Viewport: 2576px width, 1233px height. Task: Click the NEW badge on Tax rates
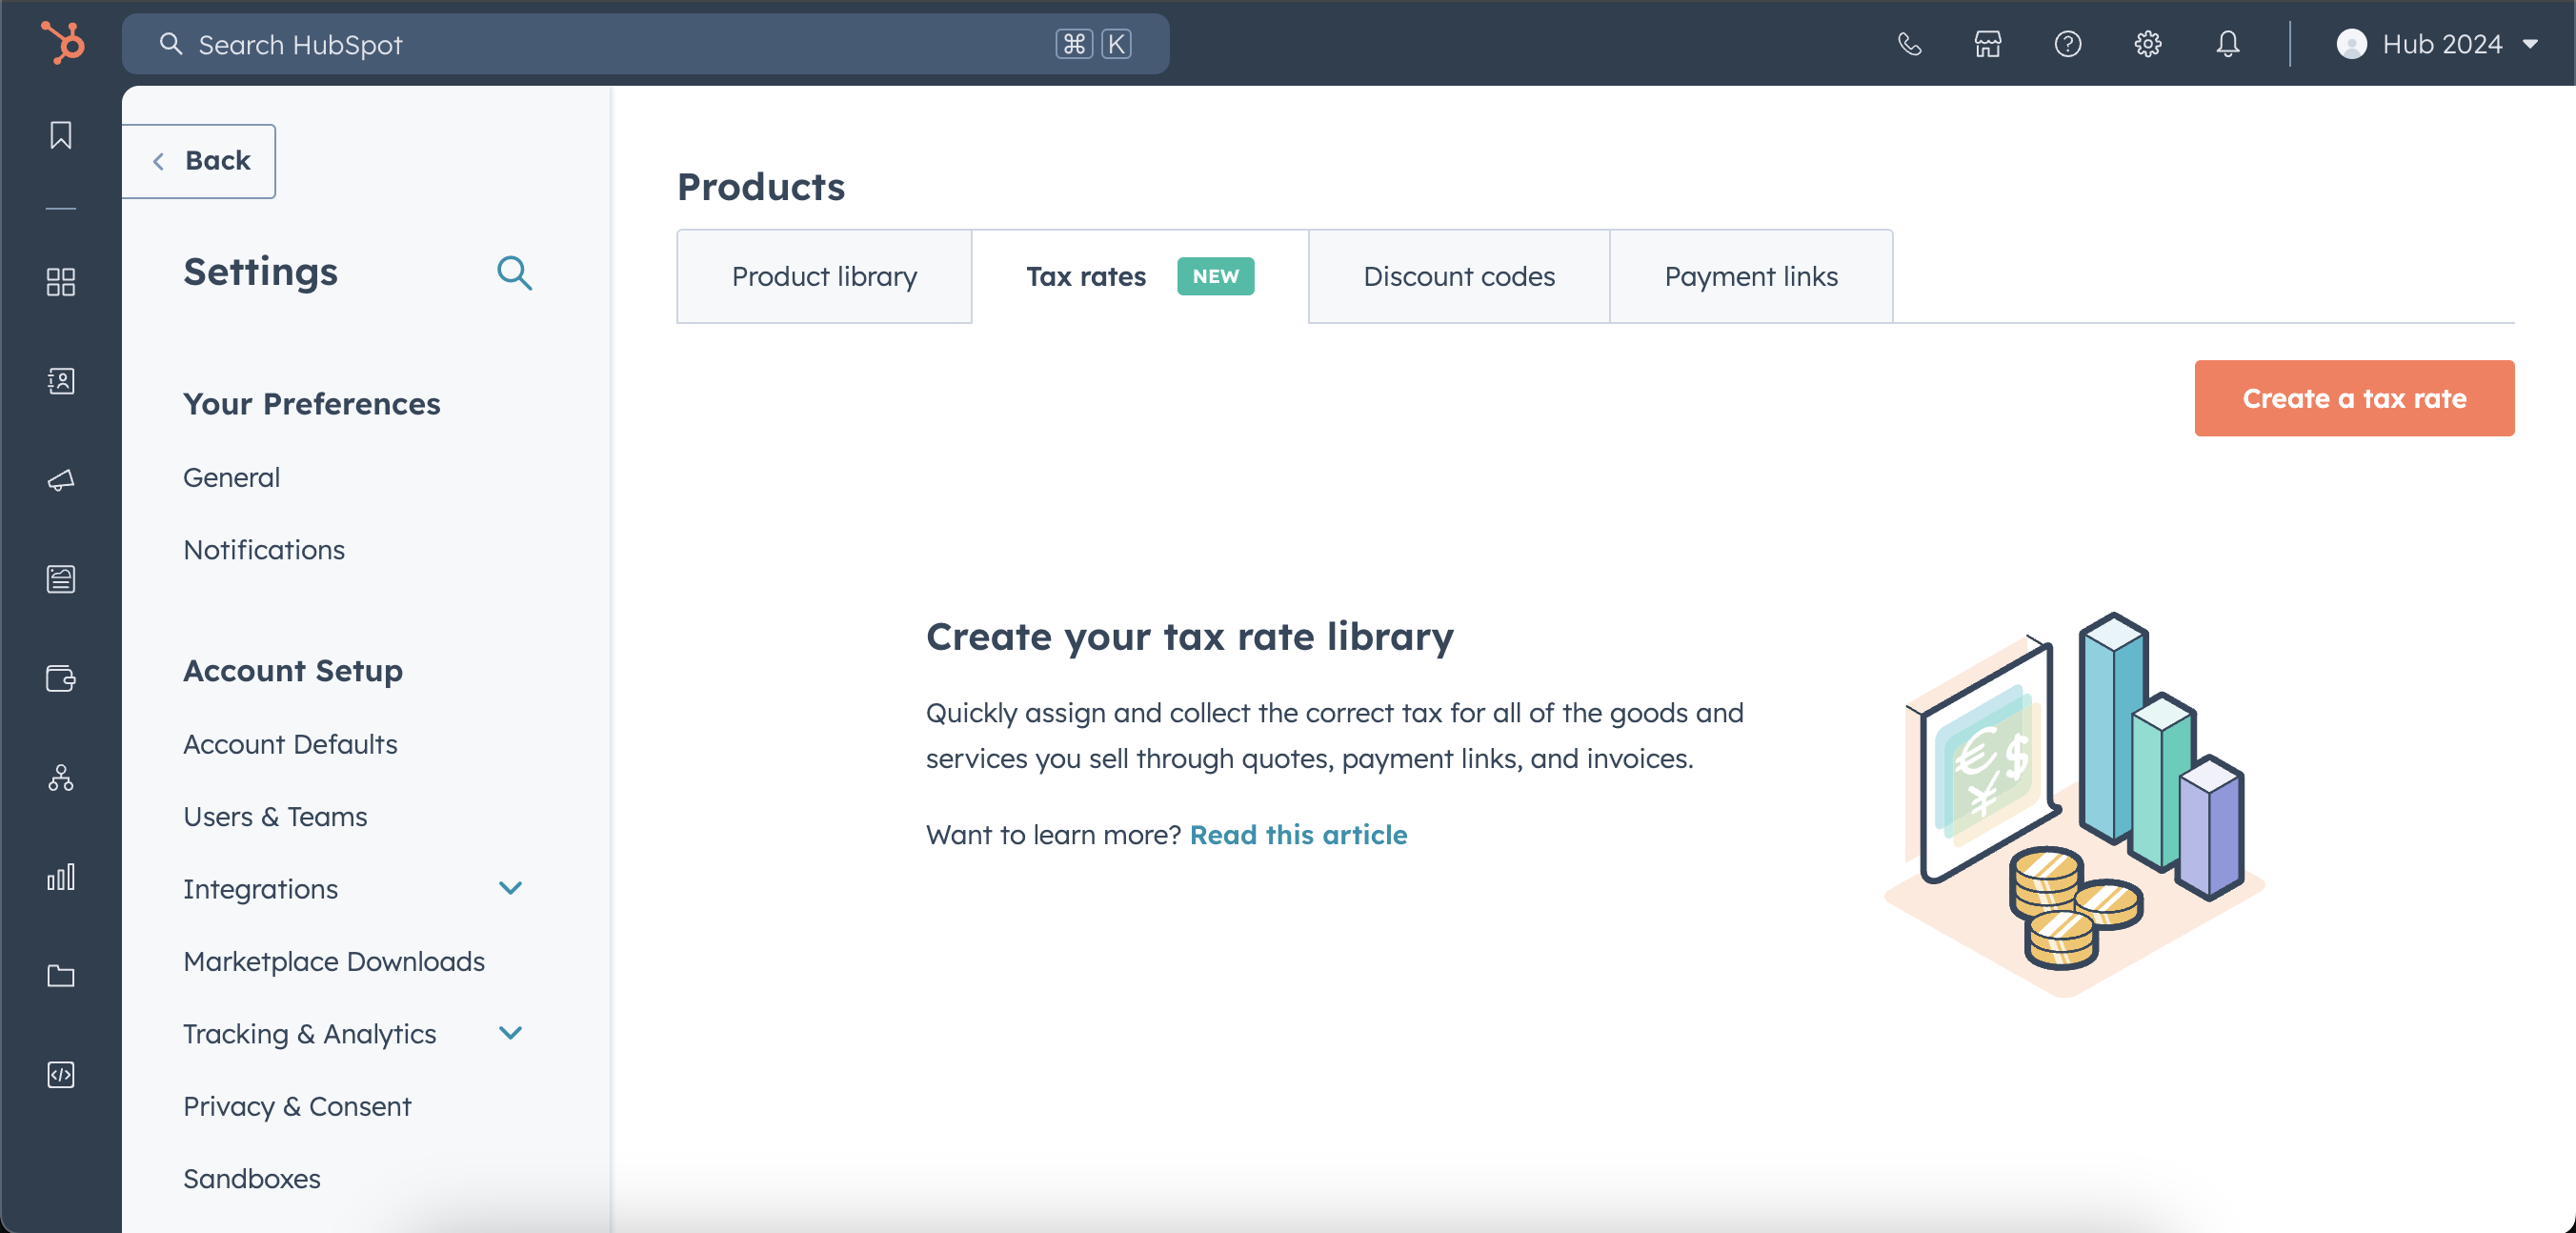pos(1215,276)
